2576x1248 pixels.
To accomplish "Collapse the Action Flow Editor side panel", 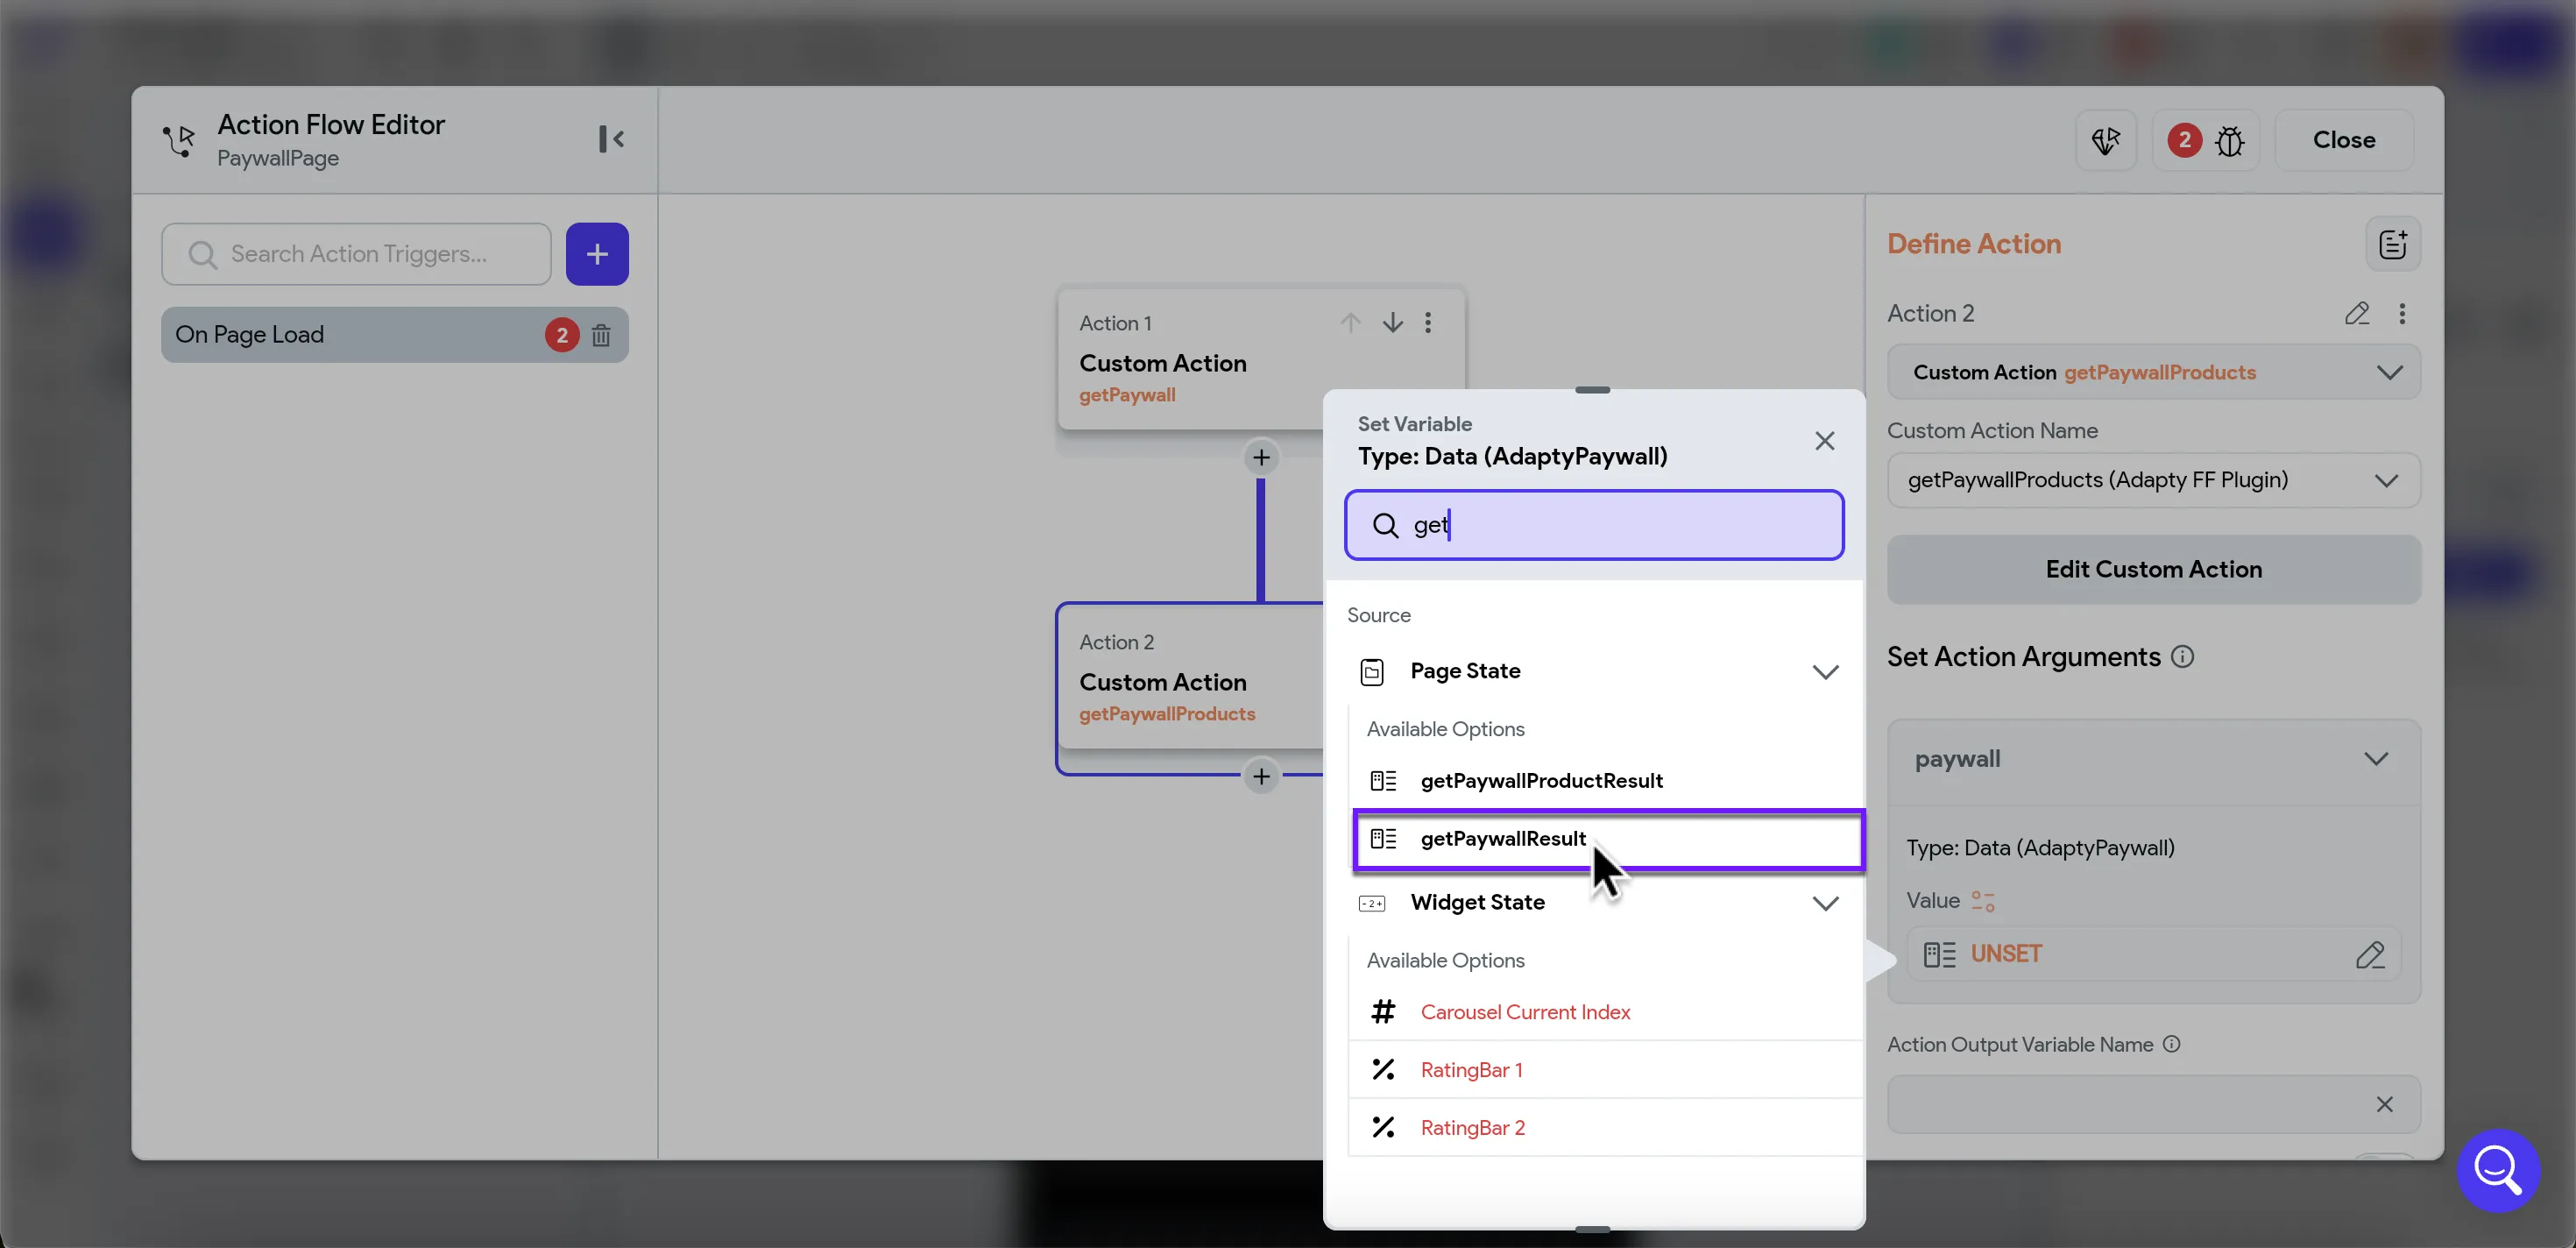I will point(611,139).
